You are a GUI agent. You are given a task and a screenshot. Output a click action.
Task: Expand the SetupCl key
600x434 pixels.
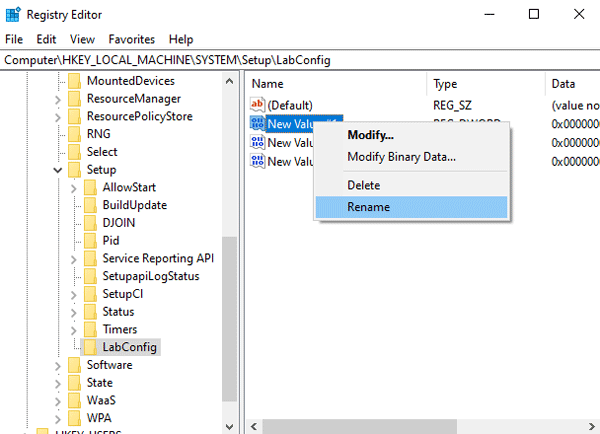point(73,295)
